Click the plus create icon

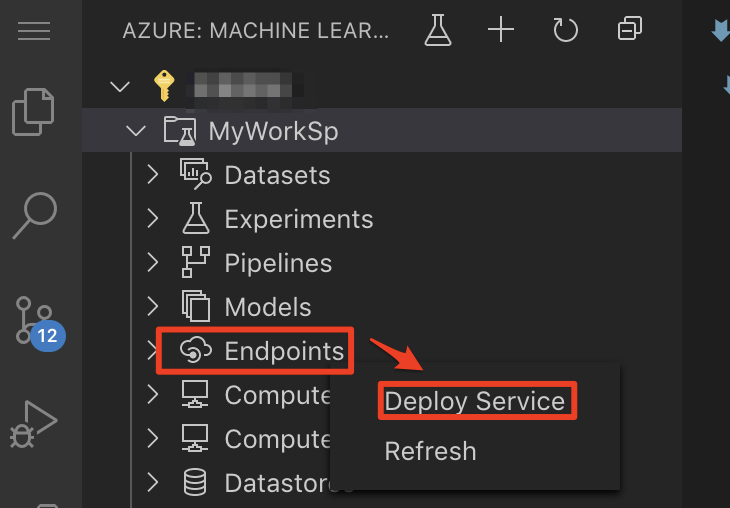(501, 30)
